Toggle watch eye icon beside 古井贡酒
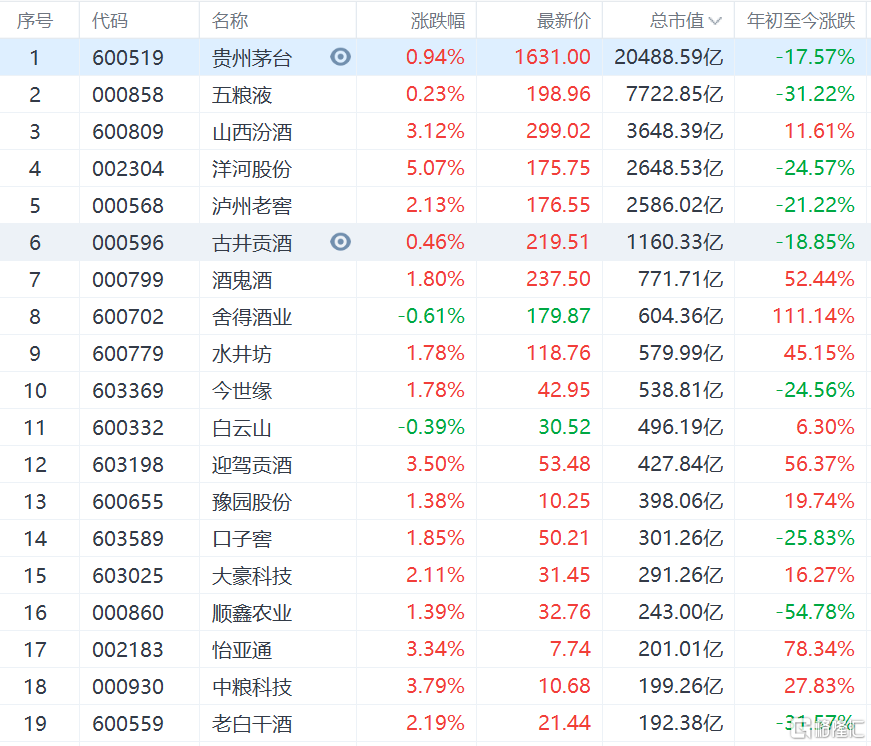 pyautogui.click(x=340, y=242)
